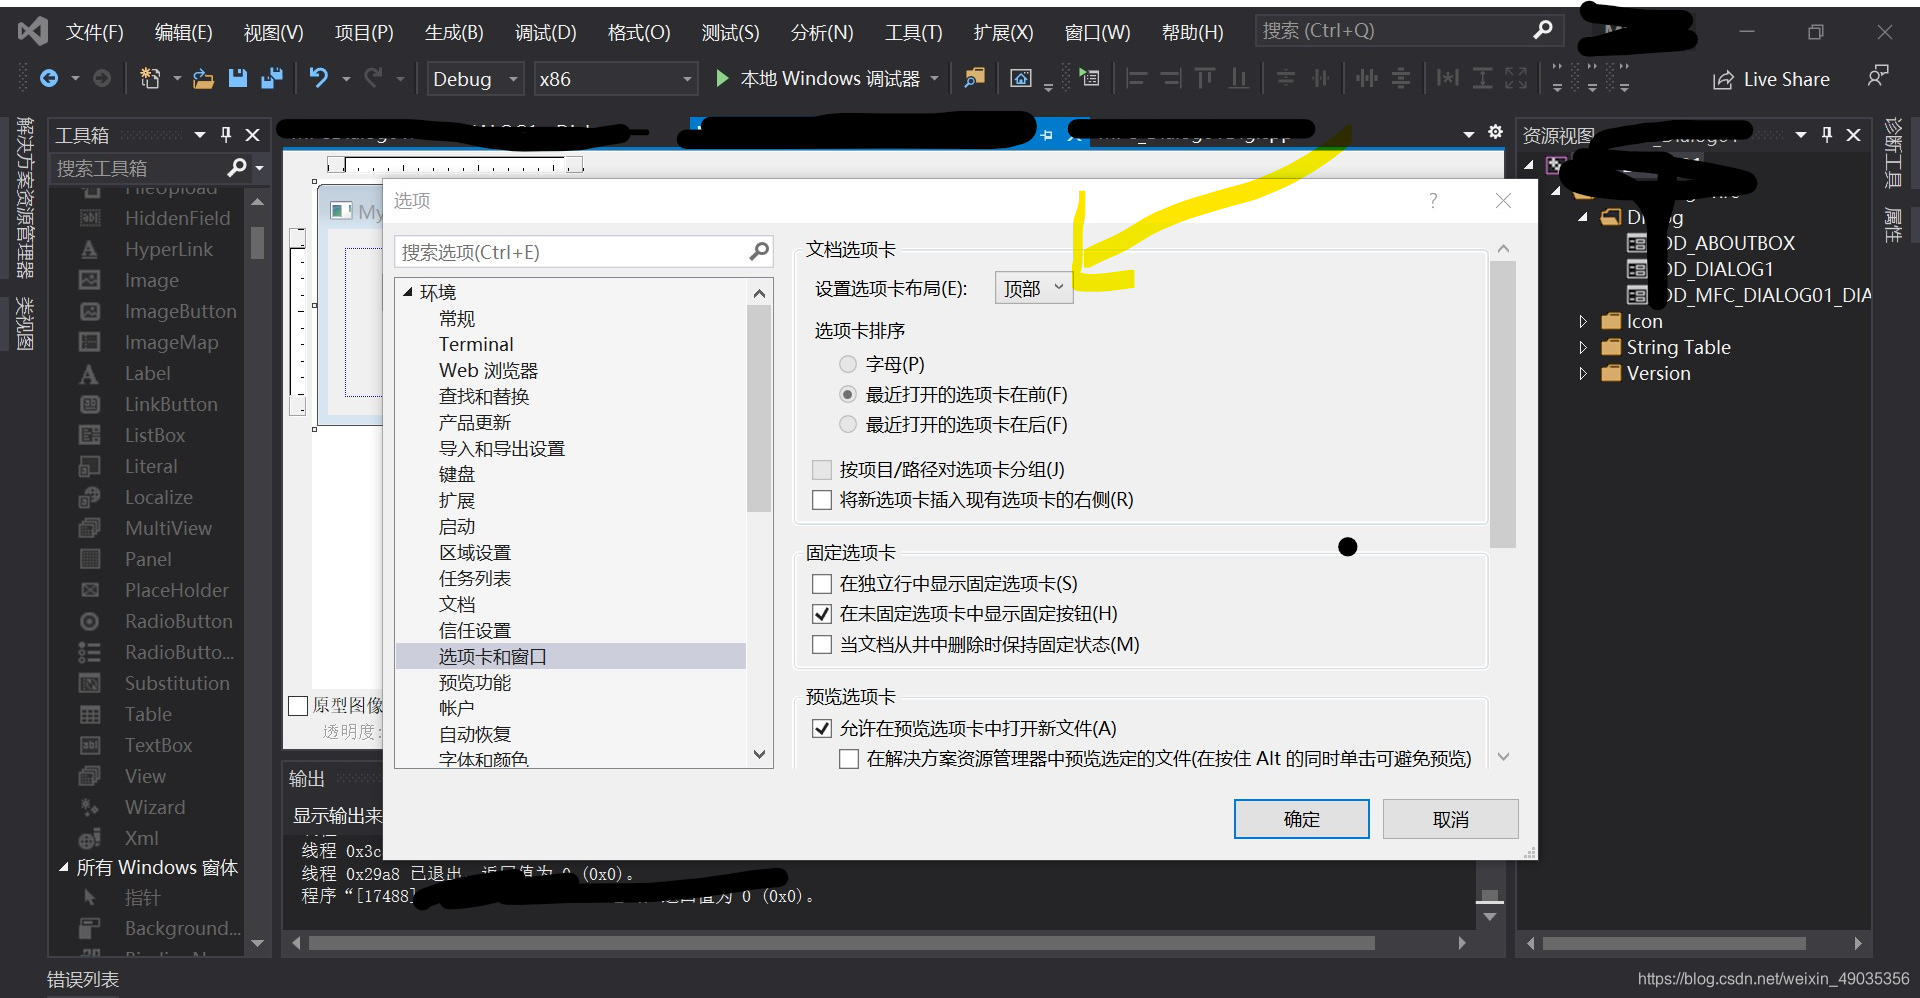The width and height of the screenshot is (1920, 998).
Task: Click the Live Share icon
Action: click(x=1723, y=80)
